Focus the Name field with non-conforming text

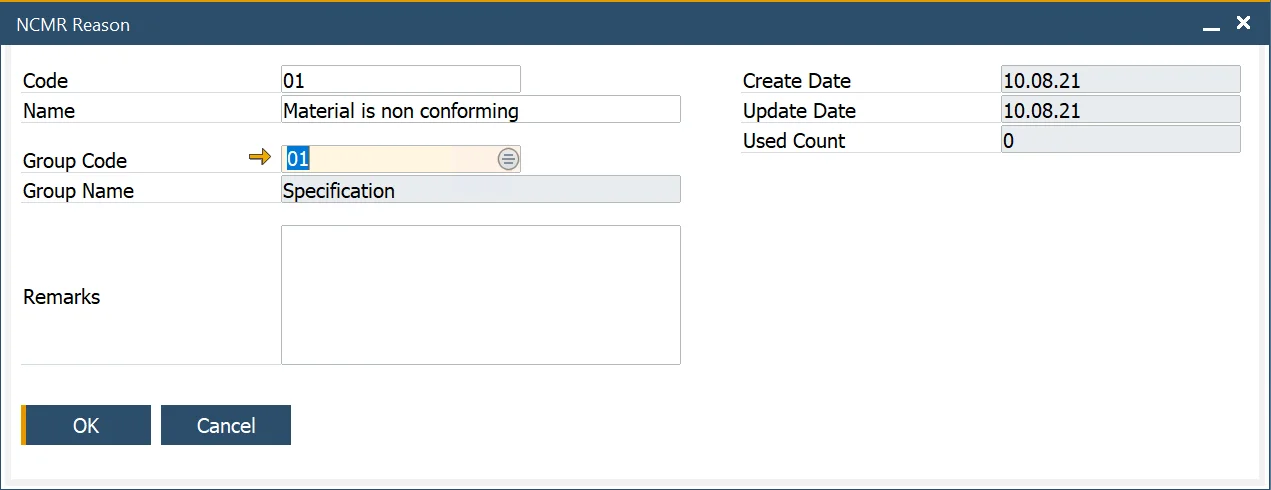480,110
